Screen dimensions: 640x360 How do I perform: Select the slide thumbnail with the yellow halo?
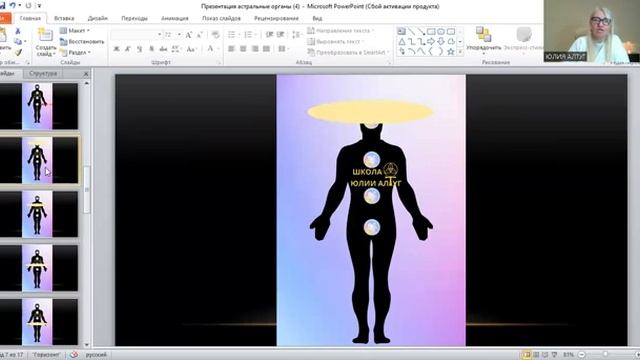click(x=39, y=160)
